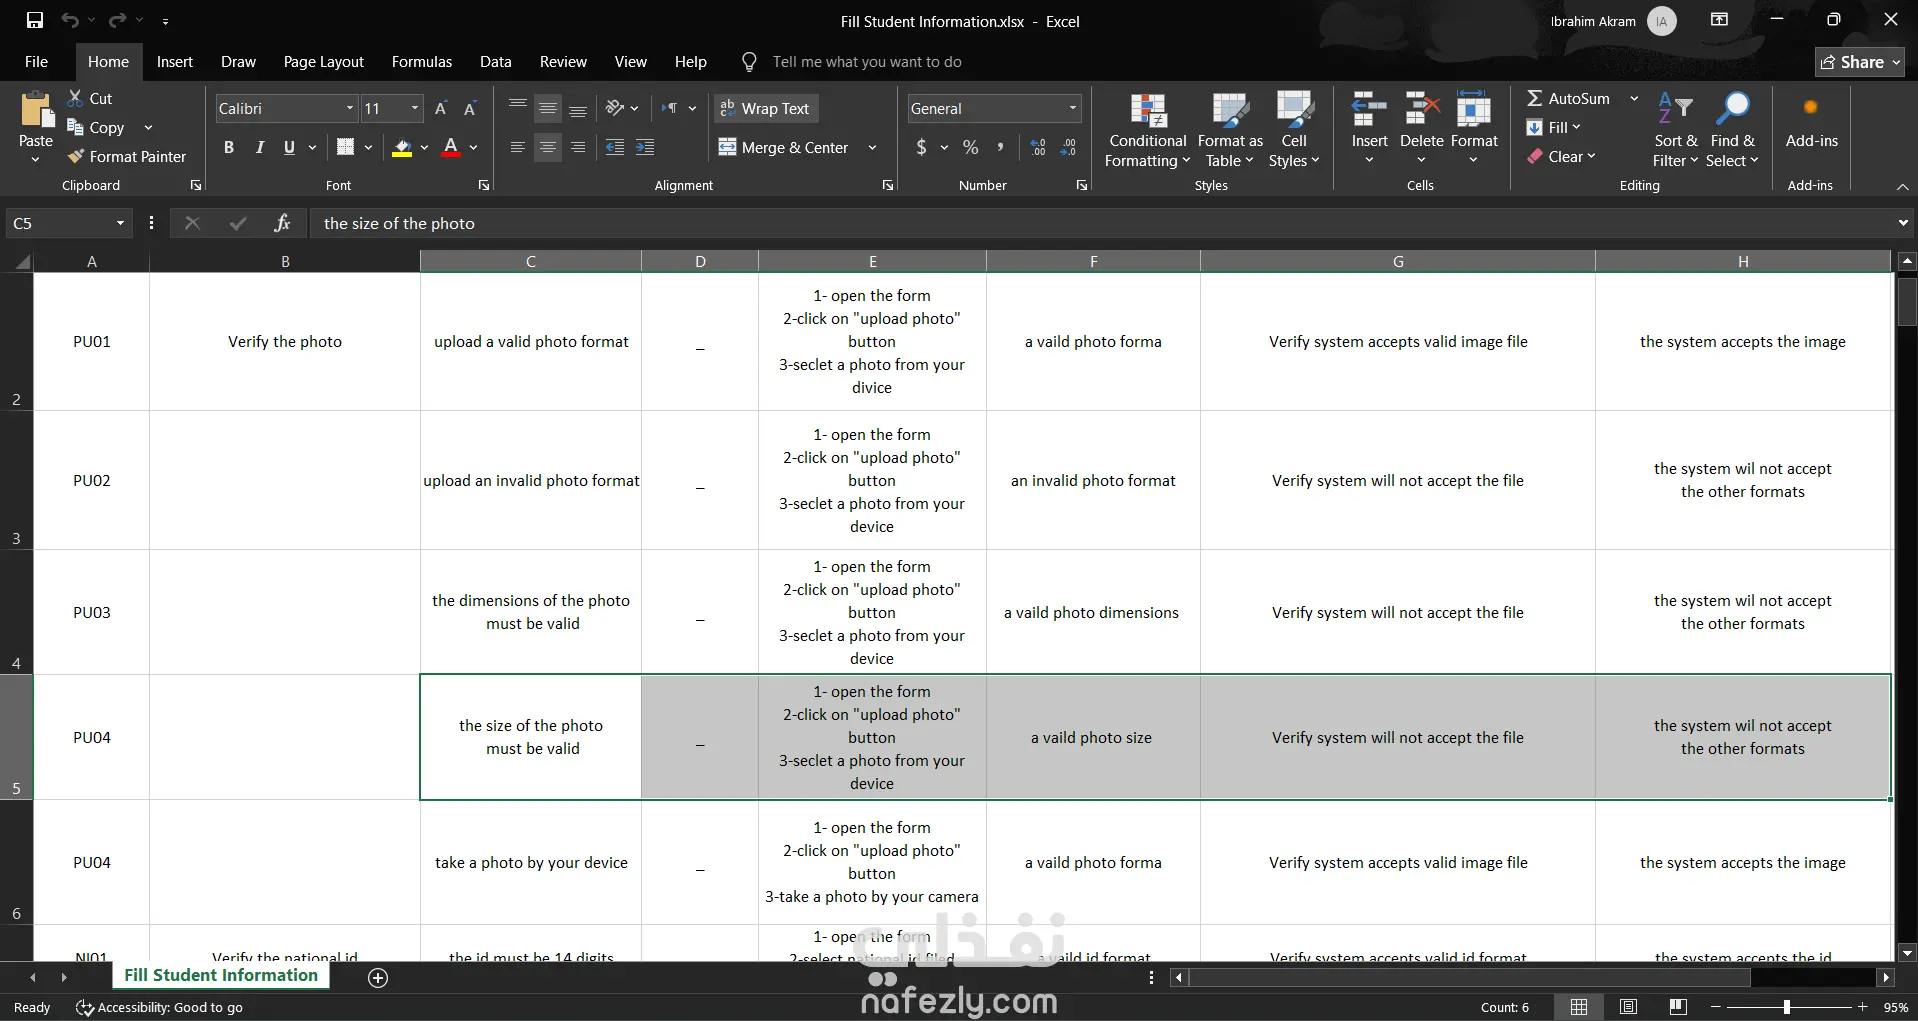Image resolution: width=1918 pixels, height=1021 pixels.
Task: Click the Insert Function fx icon
Action: click(282, 223)
